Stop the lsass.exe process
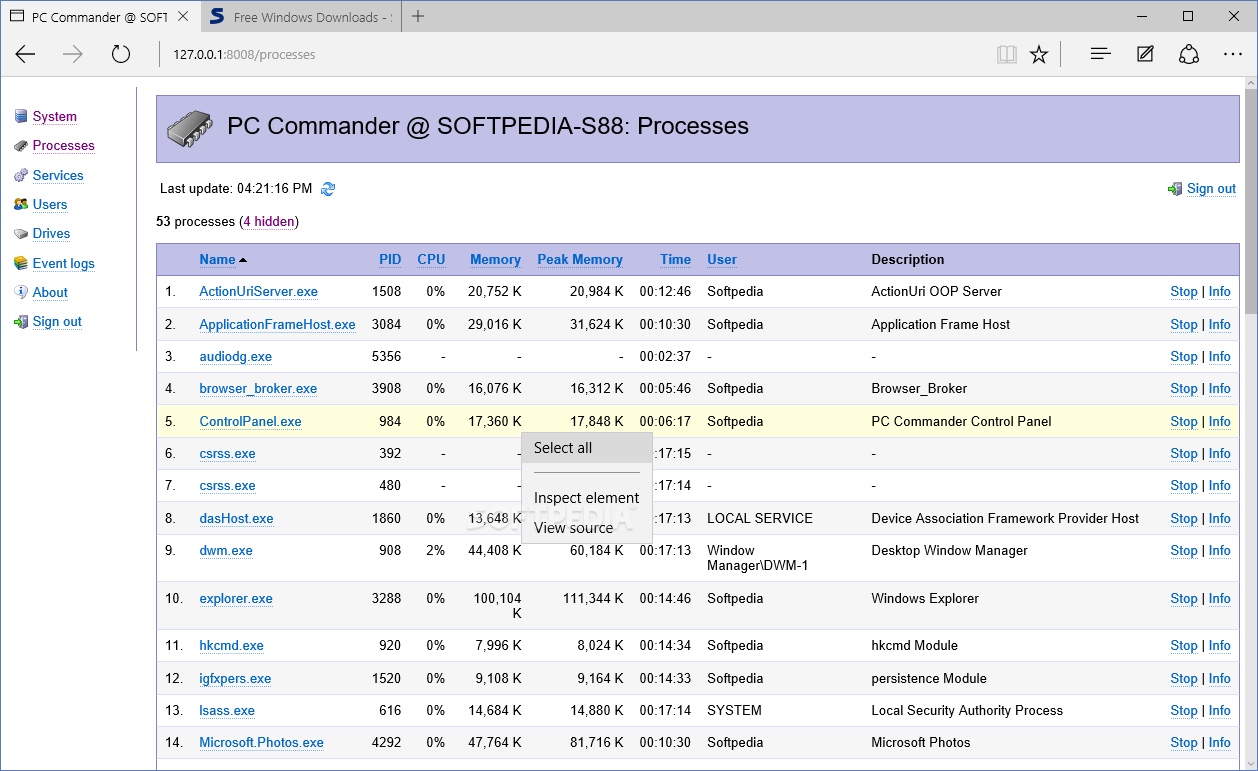 click(1184, 710)
